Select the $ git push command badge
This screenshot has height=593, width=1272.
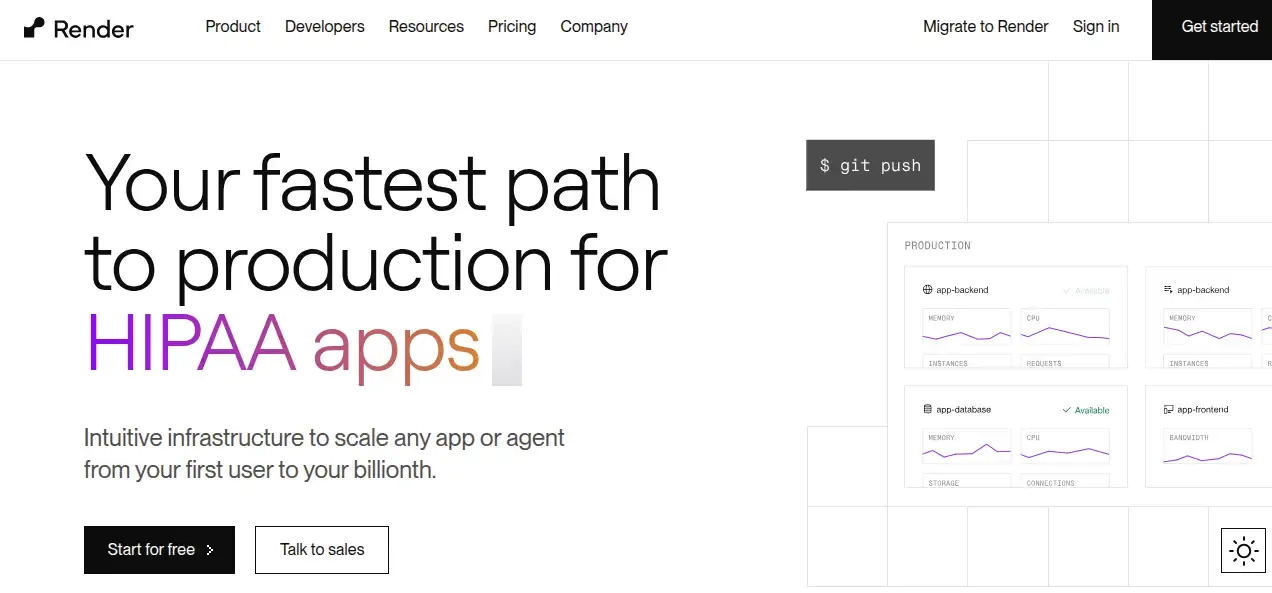pyautogui.click(x=870, y=165)
